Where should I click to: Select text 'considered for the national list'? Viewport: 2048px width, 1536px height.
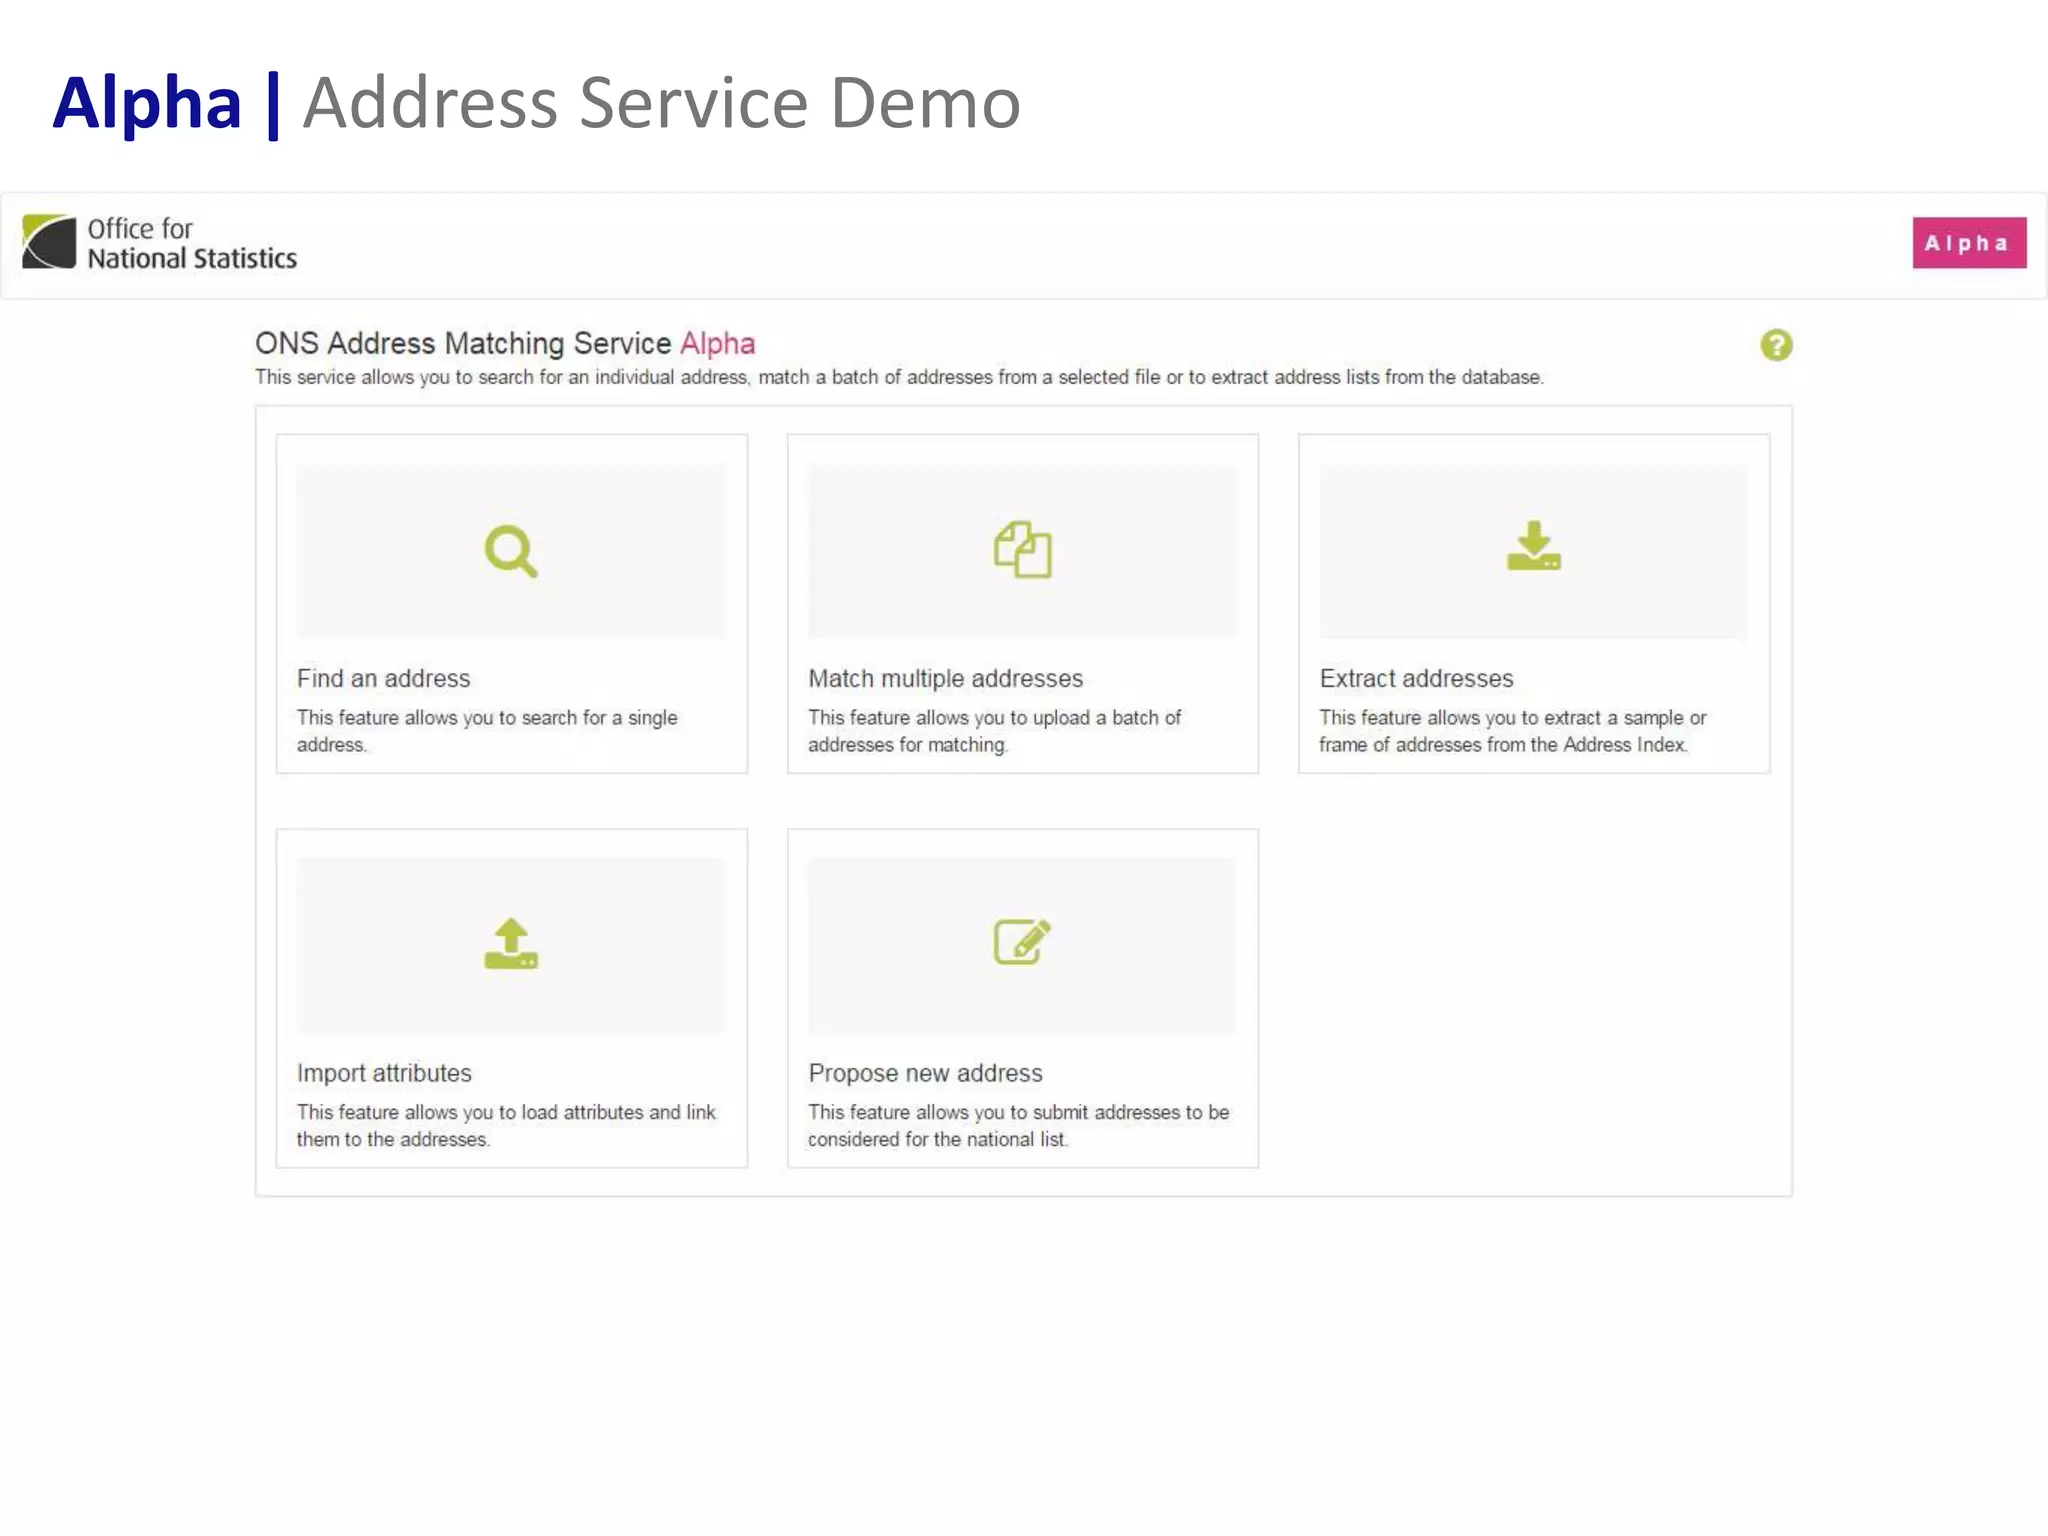tap(936, 1140)
